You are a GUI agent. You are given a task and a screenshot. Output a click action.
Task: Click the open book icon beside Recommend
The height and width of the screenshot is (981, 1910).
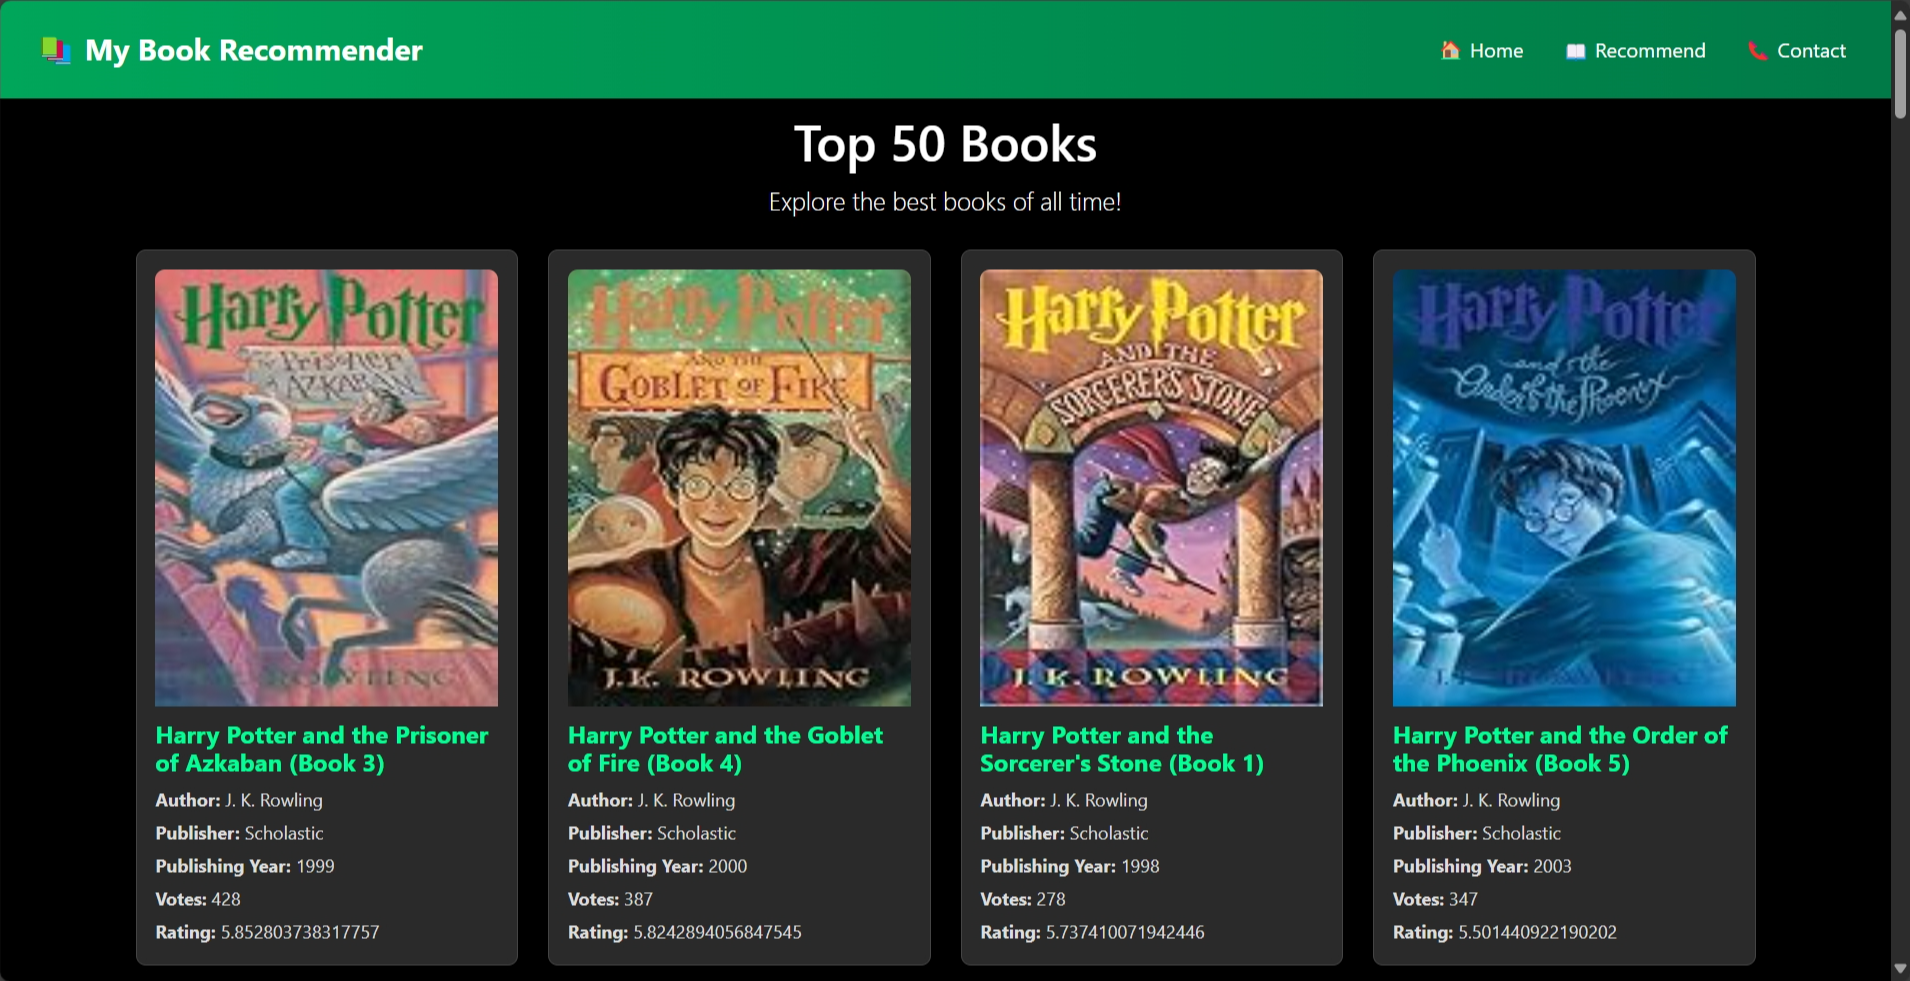tap(1575, 51)
